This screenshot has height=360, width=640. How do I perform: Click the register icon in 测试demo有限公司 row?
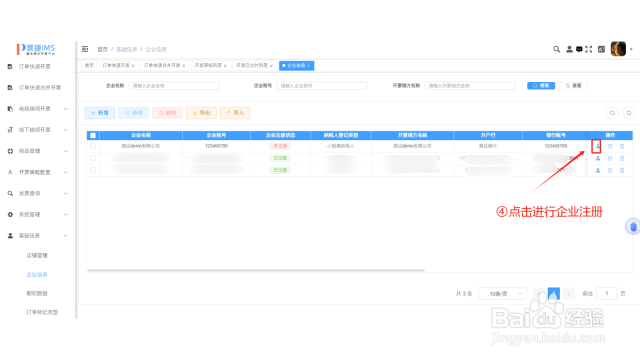click(x=598, y=146)
